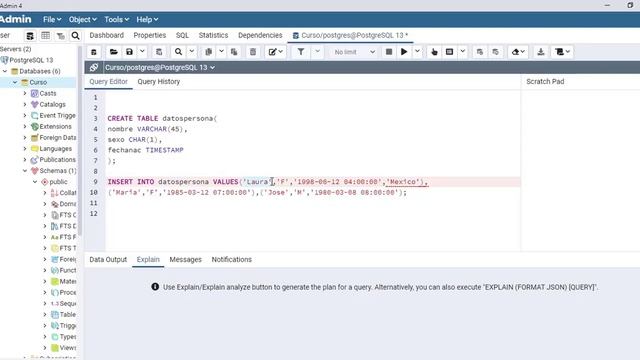This screenshot has width=640, height=360.
Task: Click the Explain Analyze icon
Action: coord(449,52)
